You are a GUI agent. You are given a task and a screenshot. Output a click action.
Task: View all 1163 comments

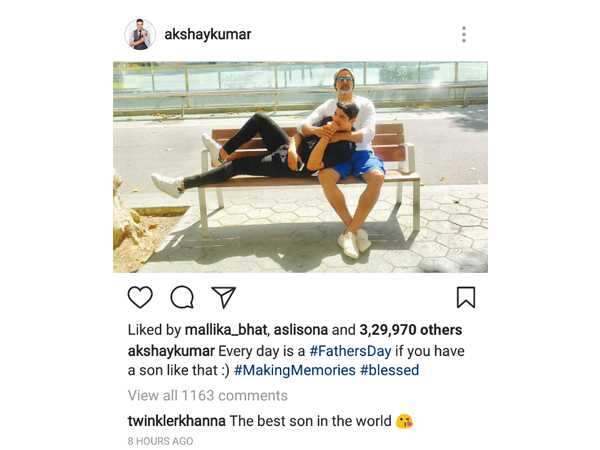tap(208, 395)
